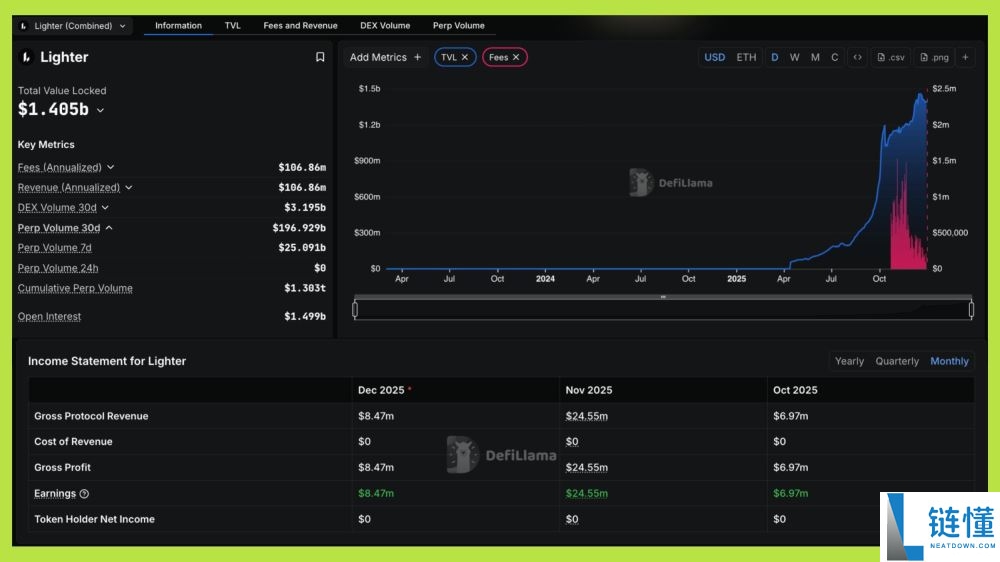Click the Perp Volume 7d metric label
Image resolution: width=1000 pixels, height=562 pixels.
[54, 248]
